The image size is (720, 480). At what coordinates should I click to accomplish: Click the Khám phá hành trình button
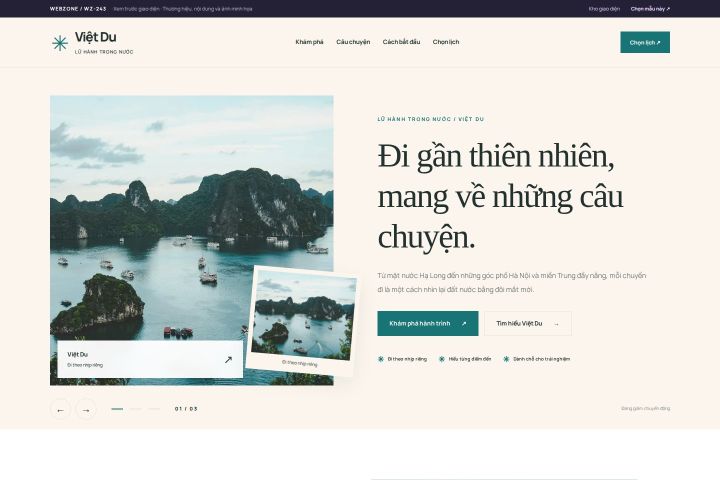pos(428,323)
